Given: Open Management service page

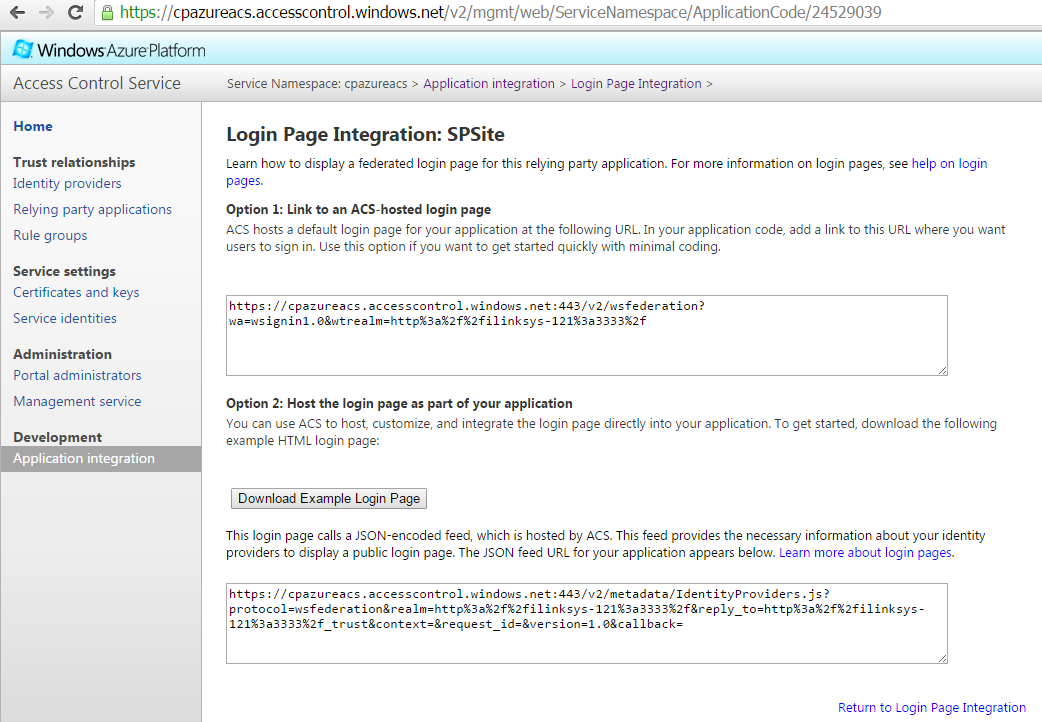Looking at the screenshot, I should (x=77, y=402).
